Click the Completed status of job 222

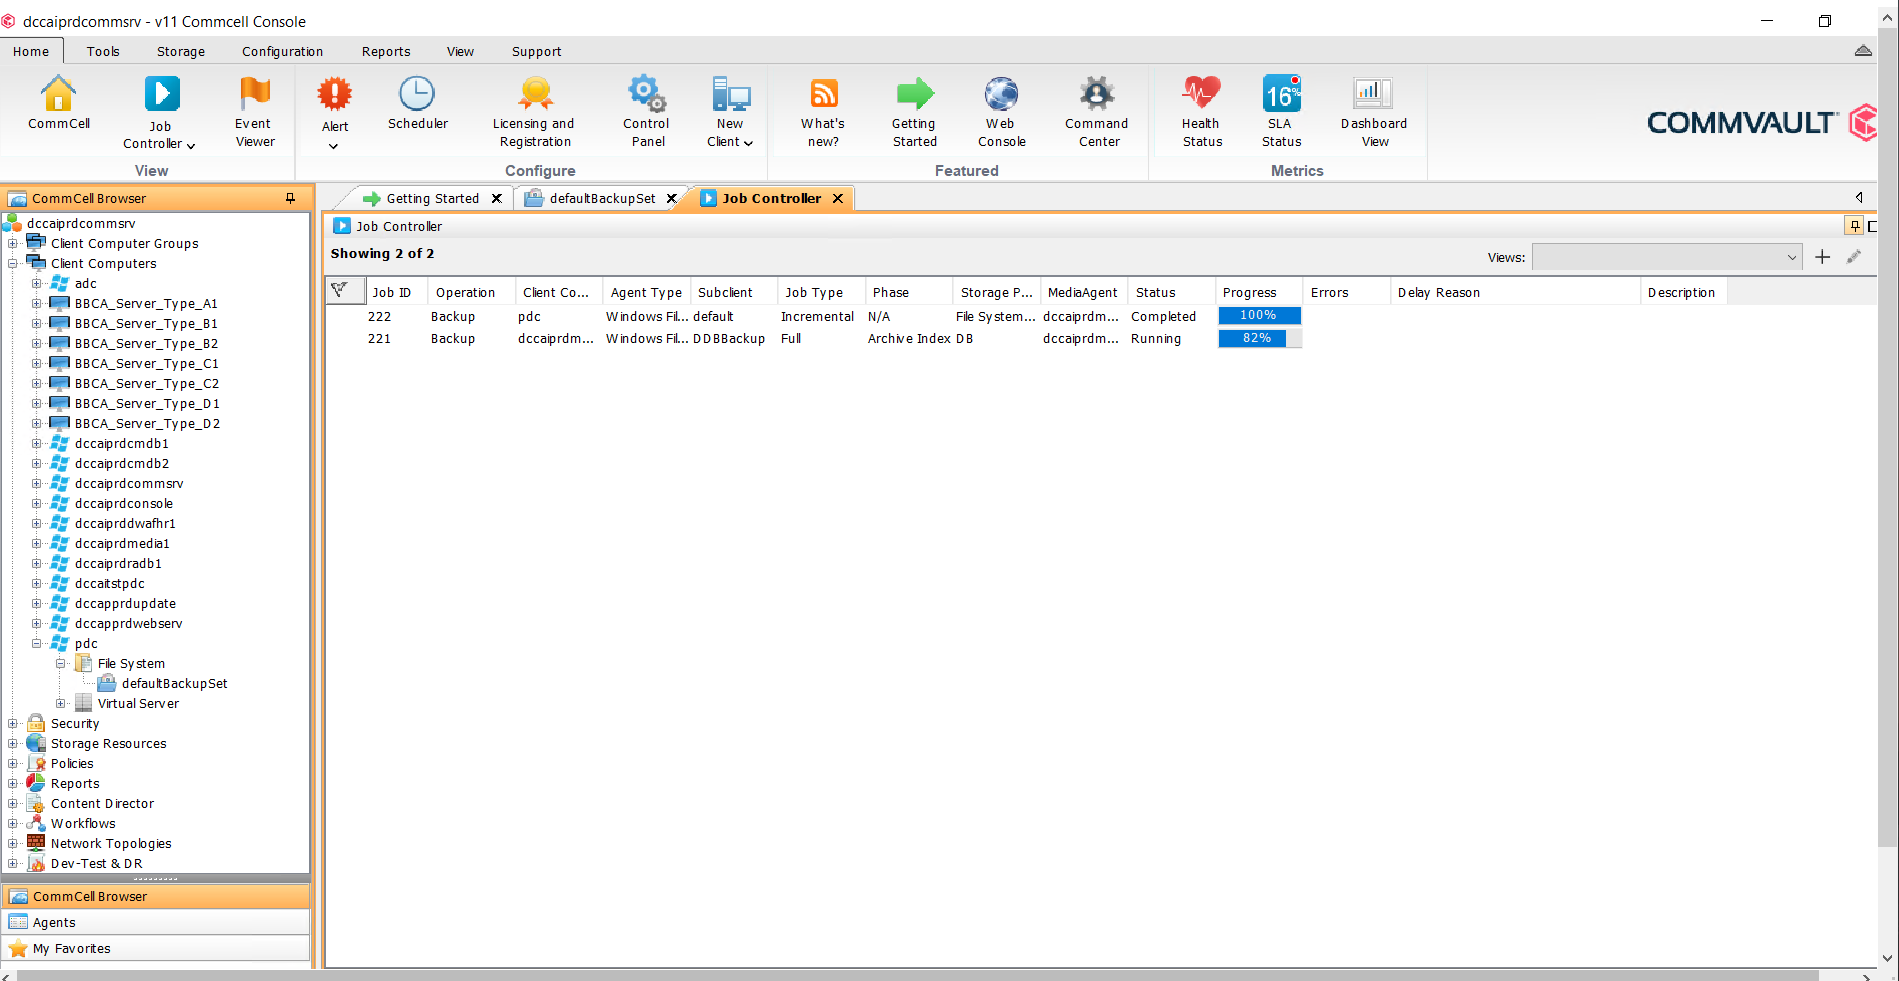pos(1163,316)
